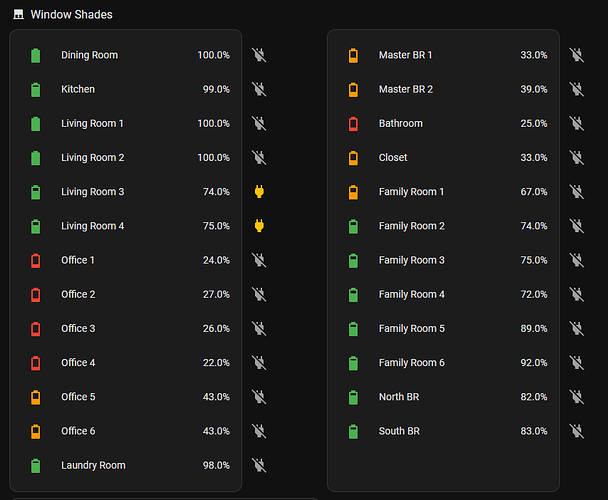The width and height of the screenshot is (608, 500).
Task: Click the Office 1 red battery icon
Action: pos(36,260)
